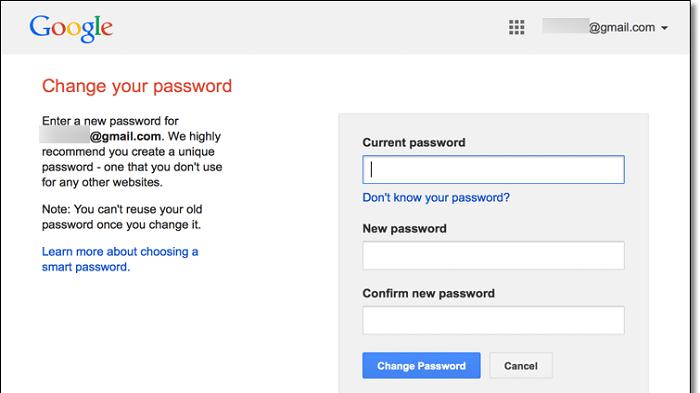Focus the Current password field
Screen dimensions: 700x393
coord(493,170)
